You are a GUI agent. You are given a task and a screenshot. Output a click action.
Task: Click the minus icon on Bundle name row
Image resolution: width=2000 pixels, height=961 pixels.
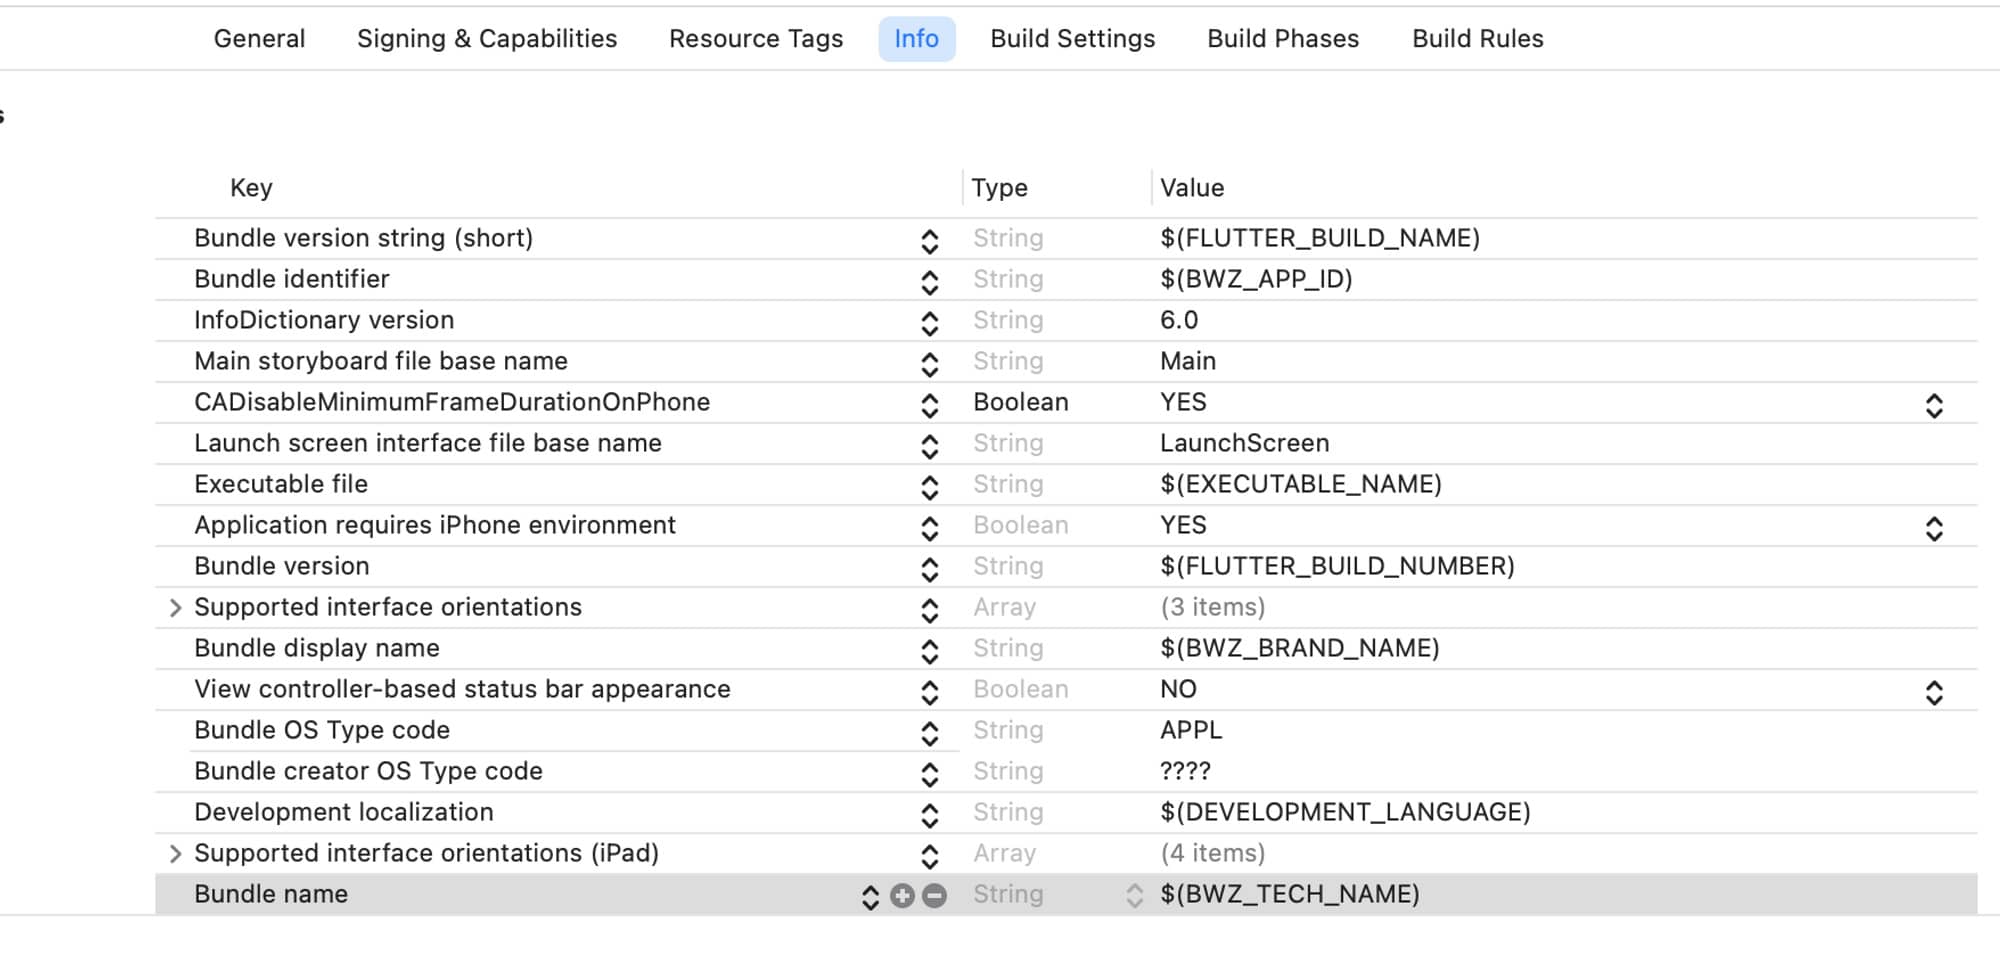click(x=934, y=896)
